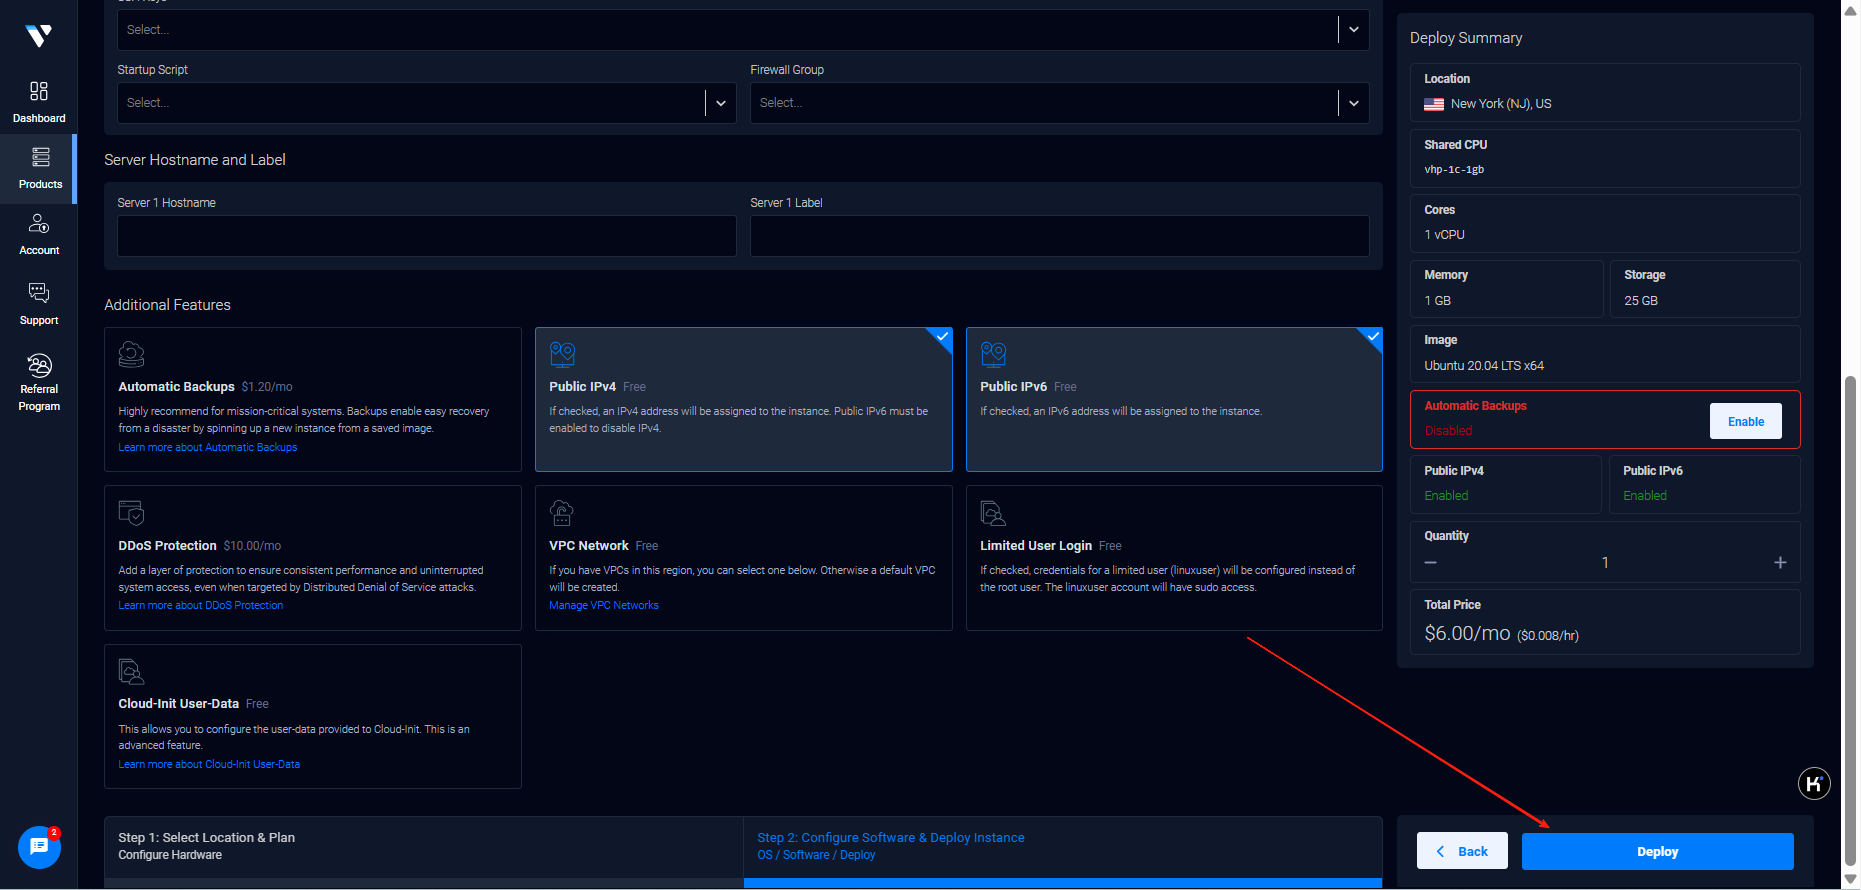Open Referral Program in sidebar

click(x=39, y=382)
